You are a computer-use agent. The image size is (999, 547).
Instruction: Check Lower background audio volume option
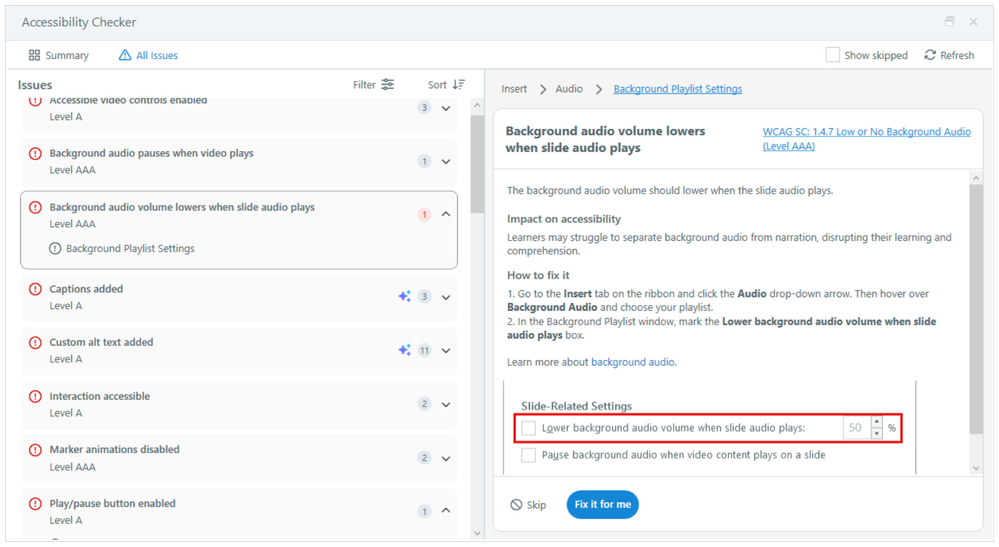tap(528, 428)
